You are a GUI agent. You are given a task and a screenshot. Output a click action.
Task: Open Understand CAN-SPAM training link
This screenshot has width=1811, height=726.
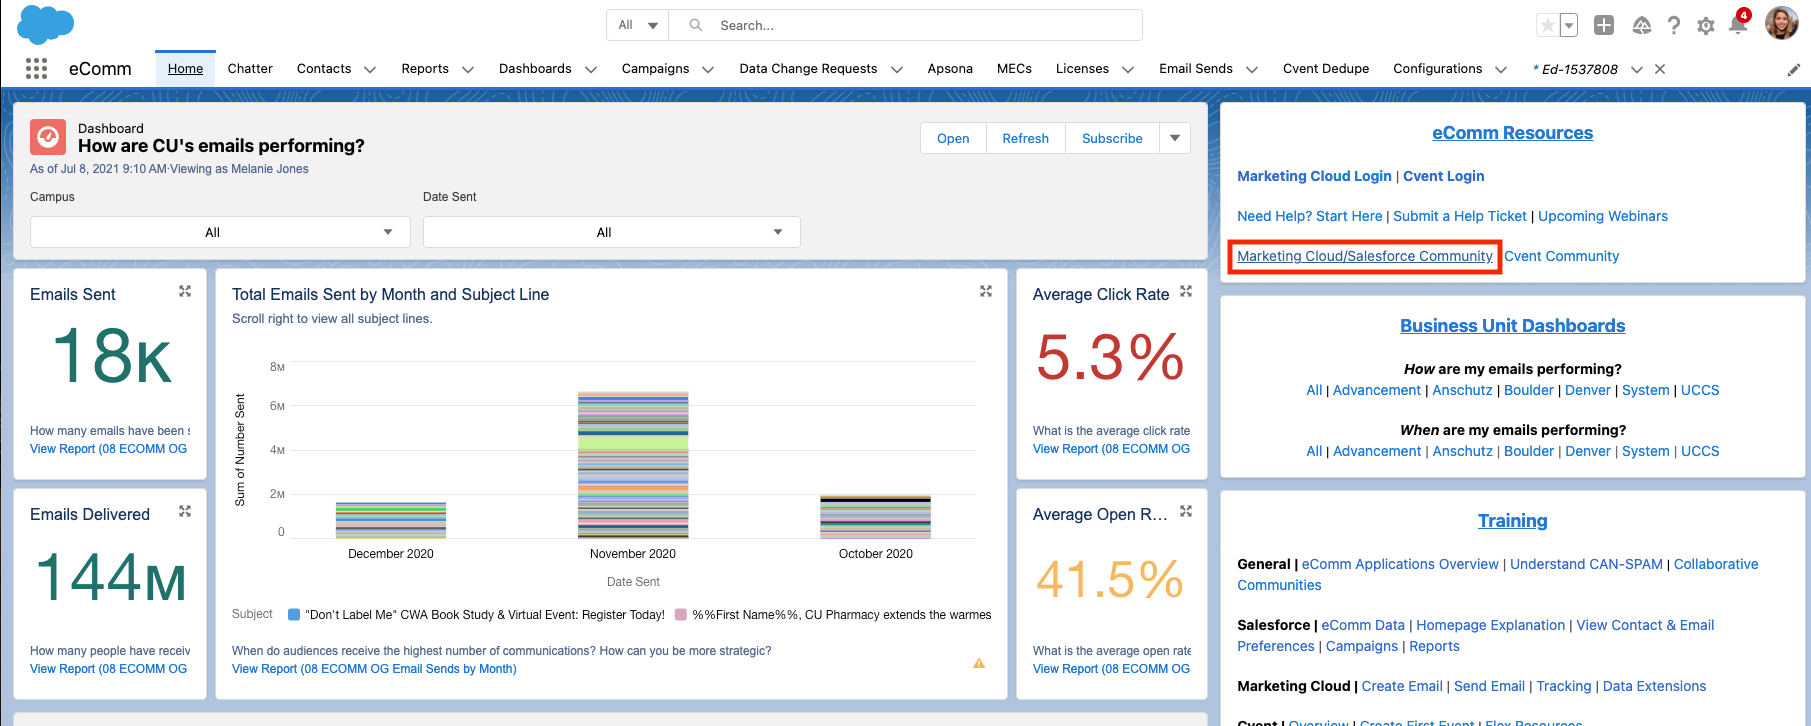[1586, 564]
